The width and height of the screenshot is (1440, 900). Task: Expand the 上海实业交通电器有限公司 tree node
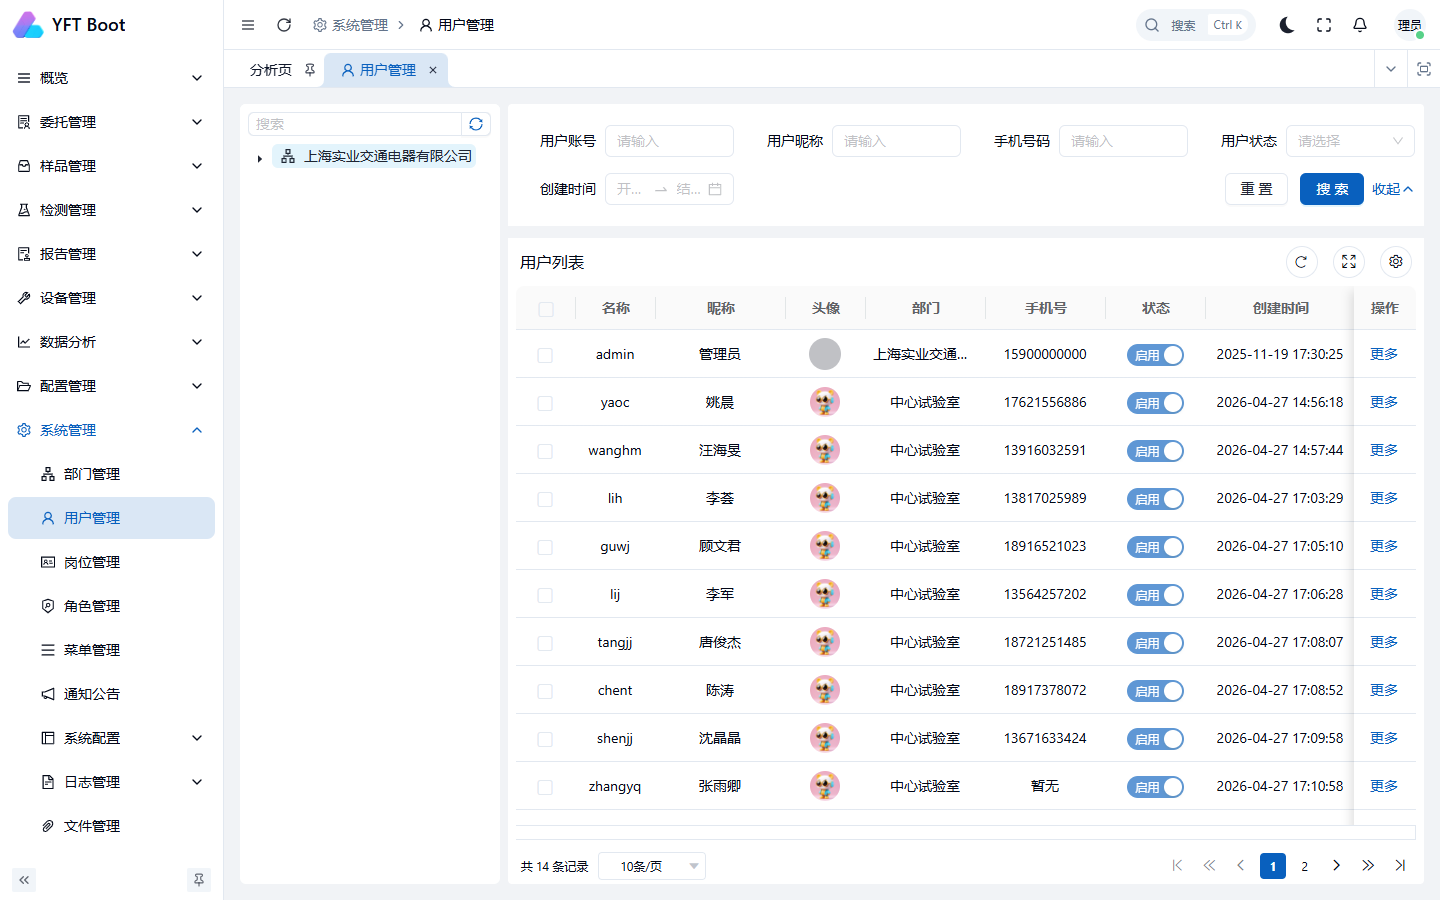[260, 158]
